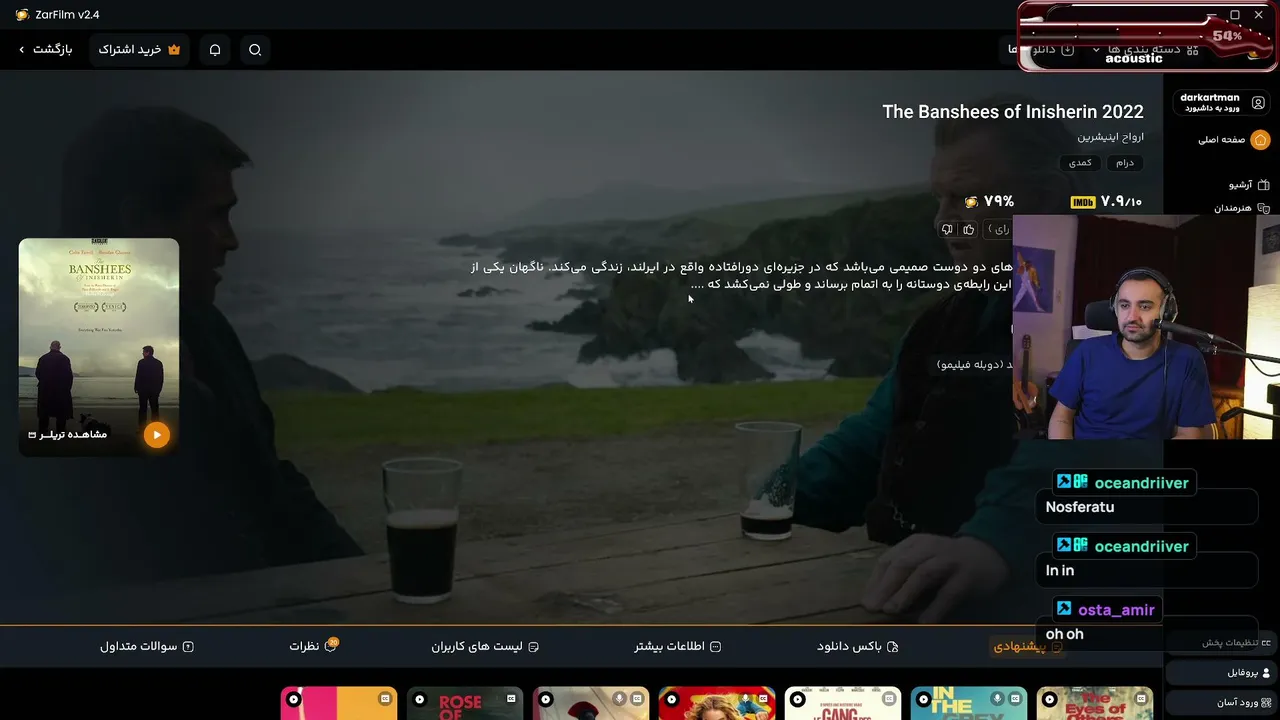Click the Persian title ارواح اینیشرین
1280x720 pixels.
1110,137
